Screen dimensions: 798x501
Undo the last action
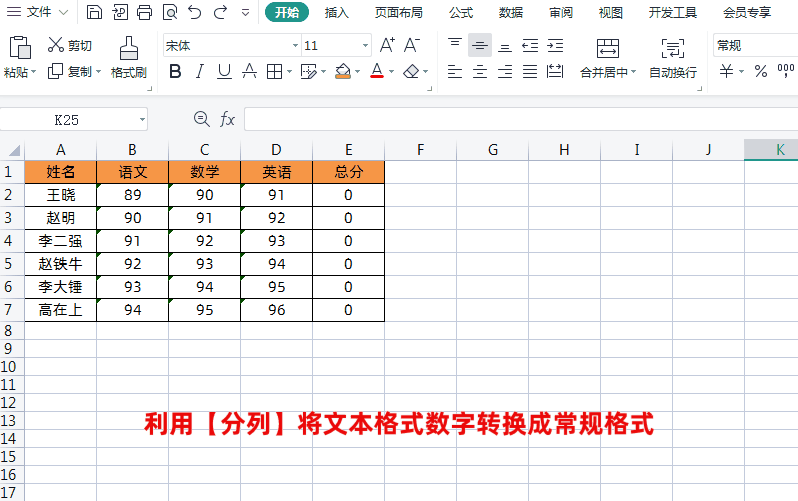(x=195, y=12)
